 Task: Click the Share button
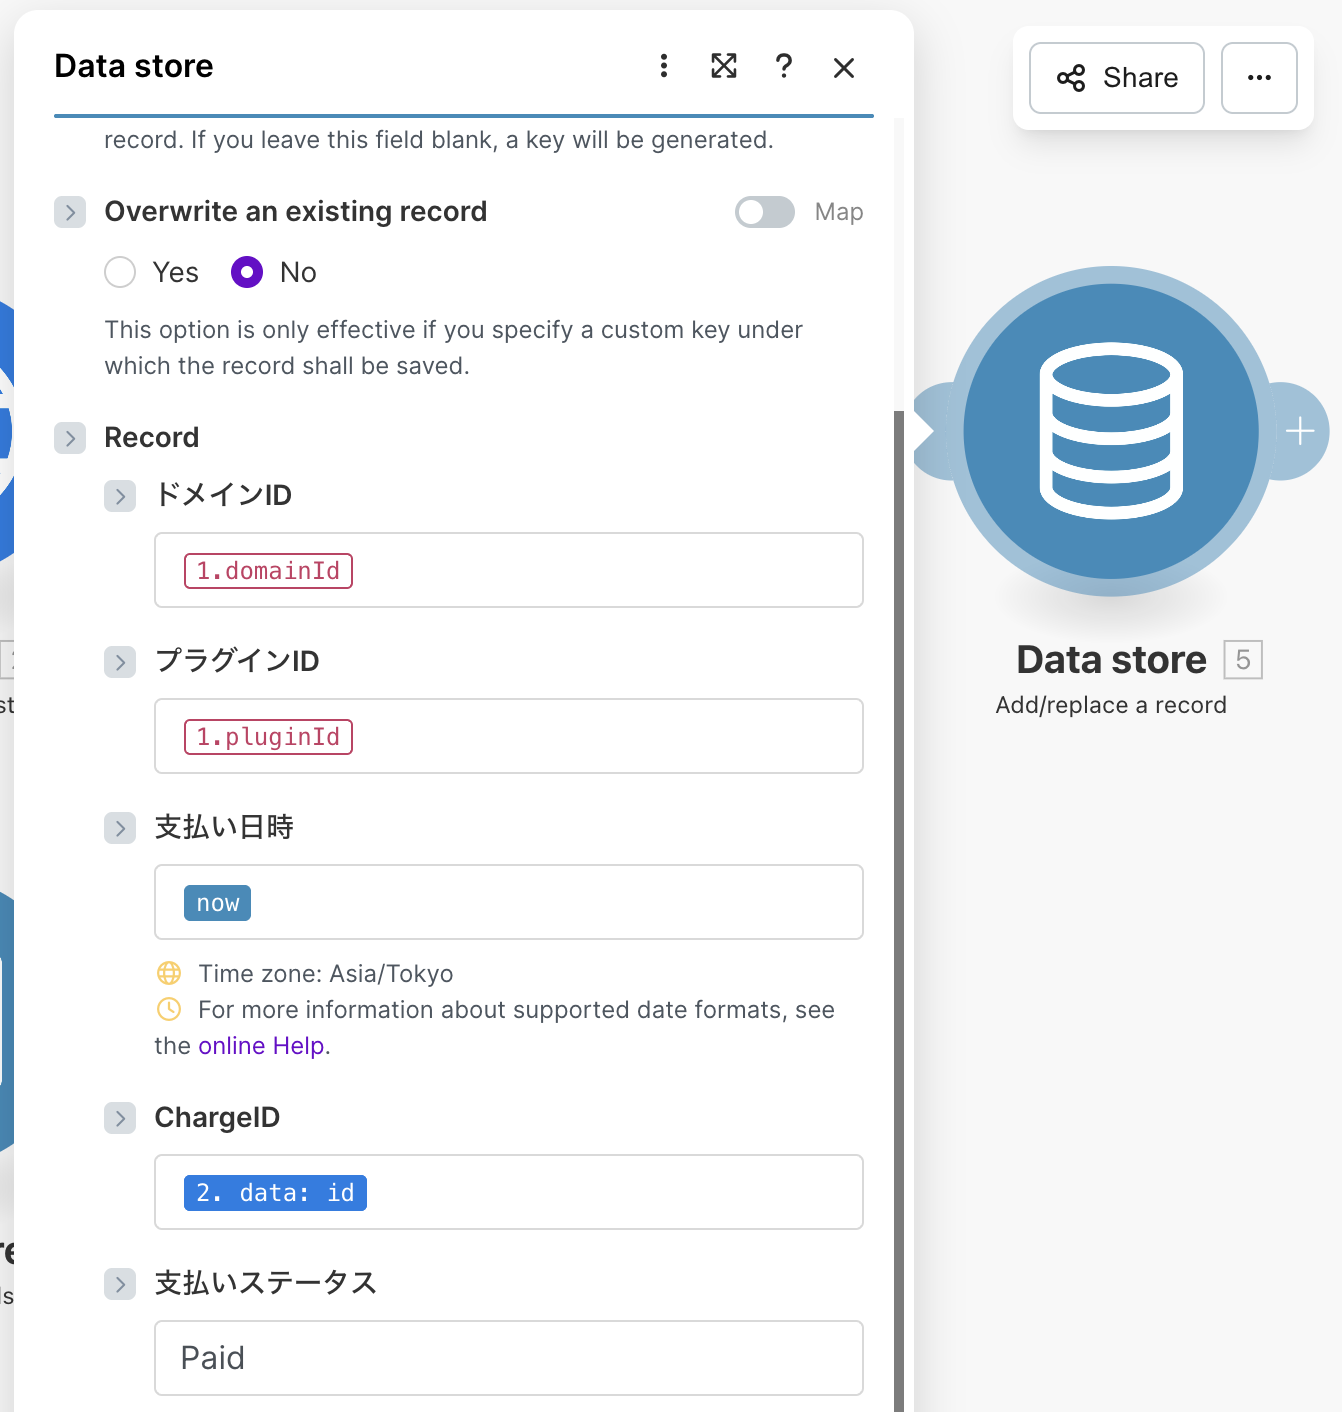pos(1117,78)
